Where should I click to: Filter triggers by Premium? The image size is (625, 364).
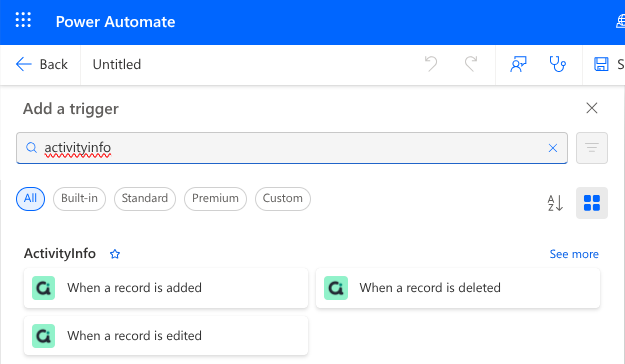click(x=215, y=199)
